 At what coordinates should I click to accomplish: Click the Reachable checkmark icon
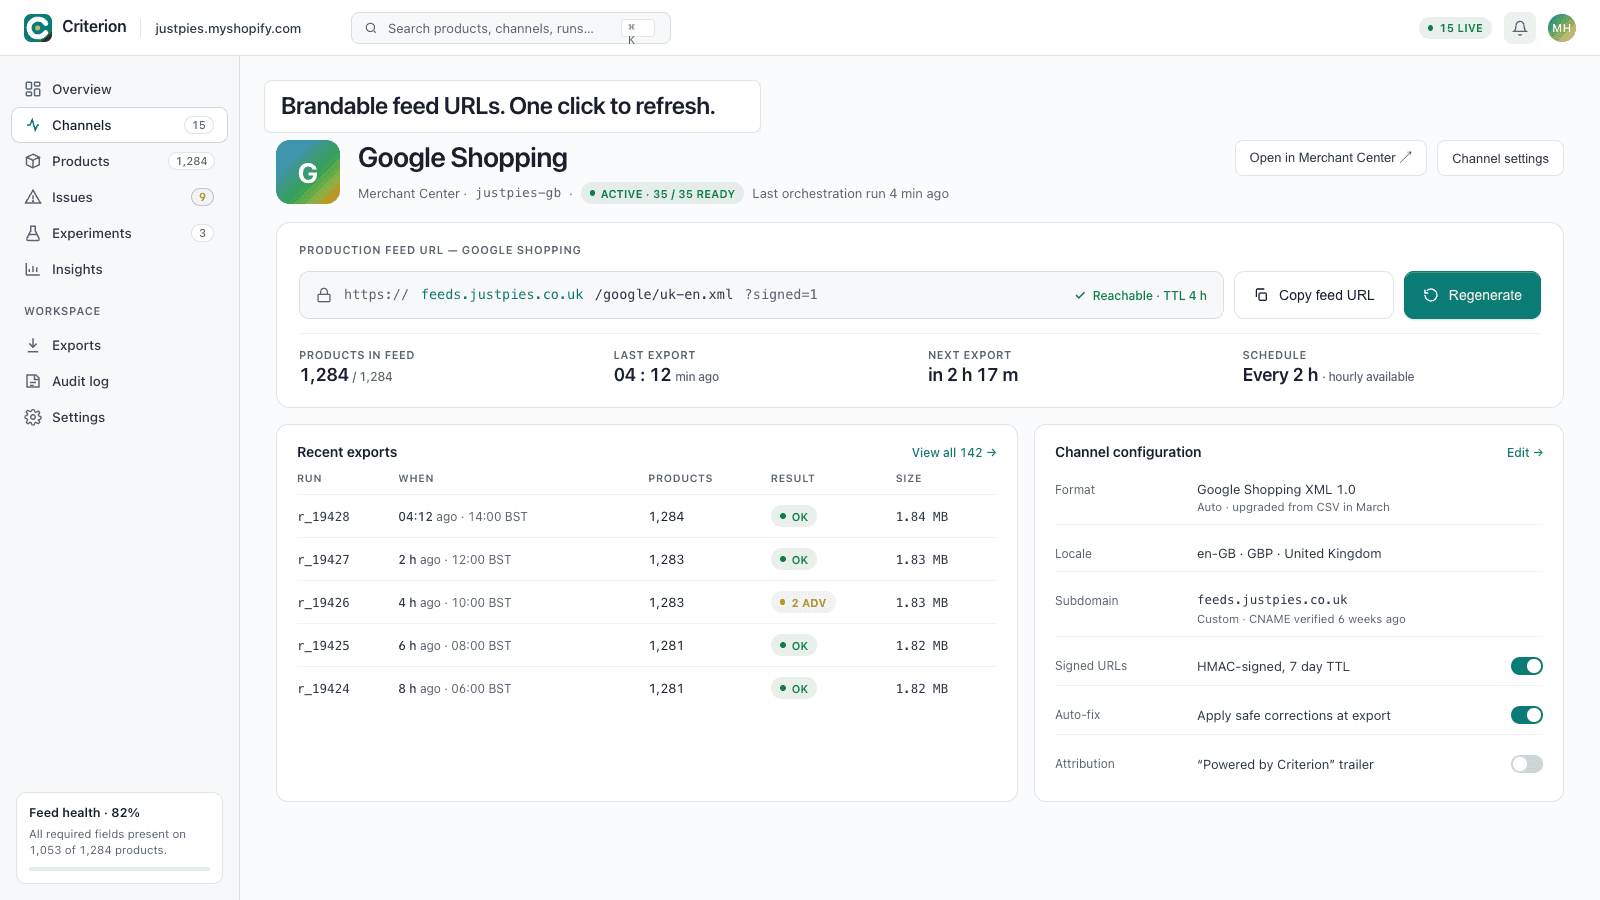[x=1080, y=296]
